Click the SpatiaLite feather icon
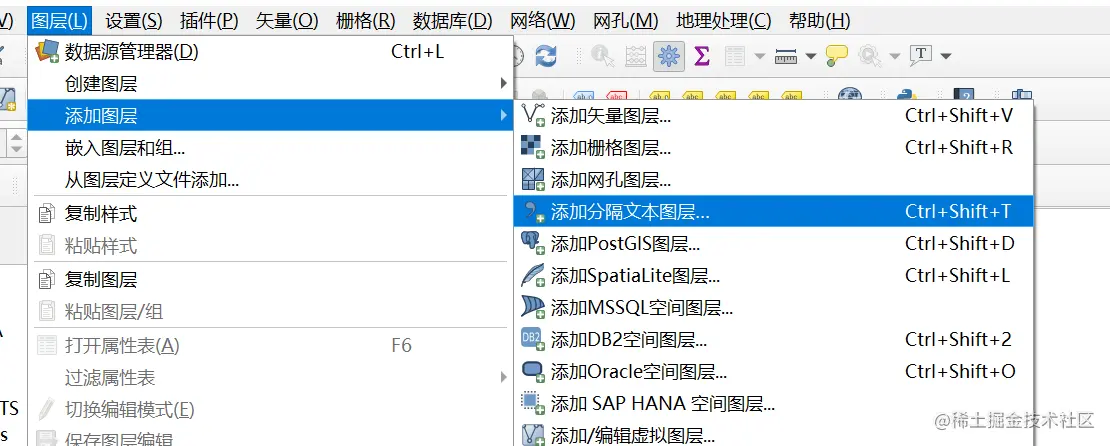Screen dimensions: 1110x446 [533, 275]
